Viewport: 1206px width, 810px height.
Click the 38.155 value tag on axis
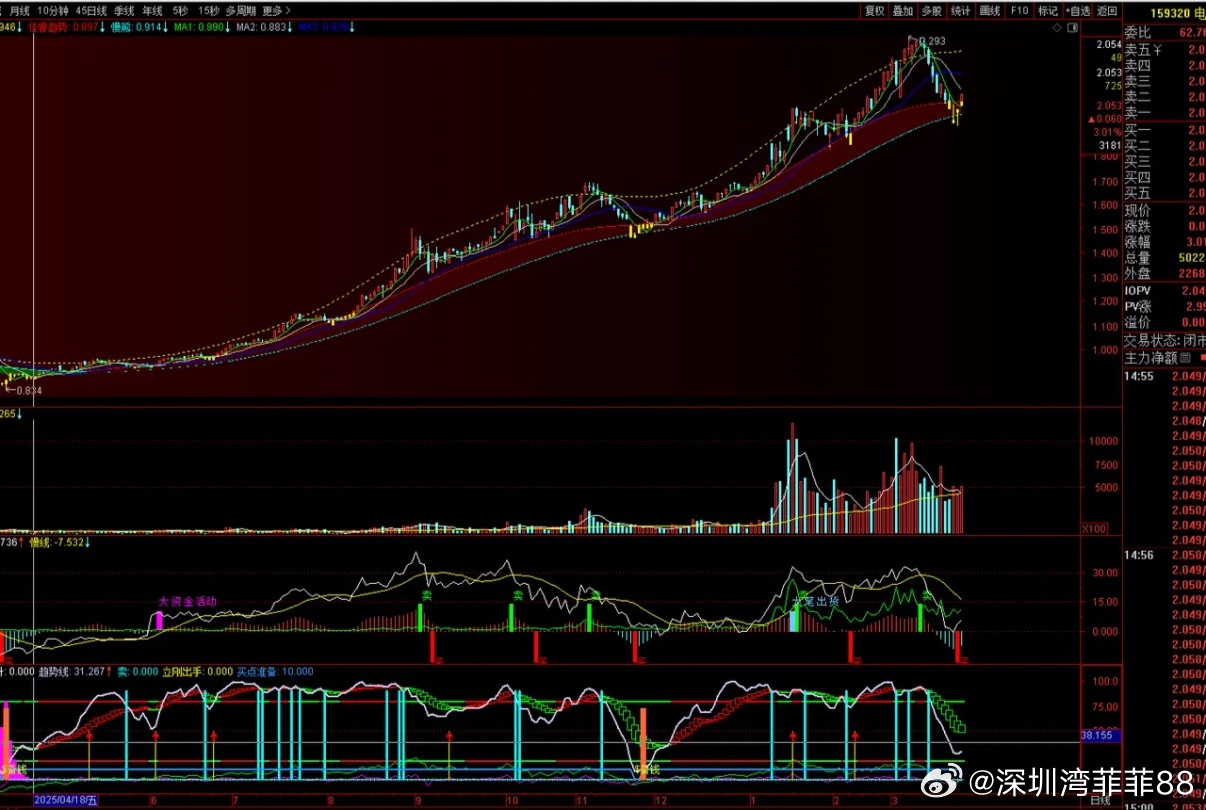click(1102, 735)
